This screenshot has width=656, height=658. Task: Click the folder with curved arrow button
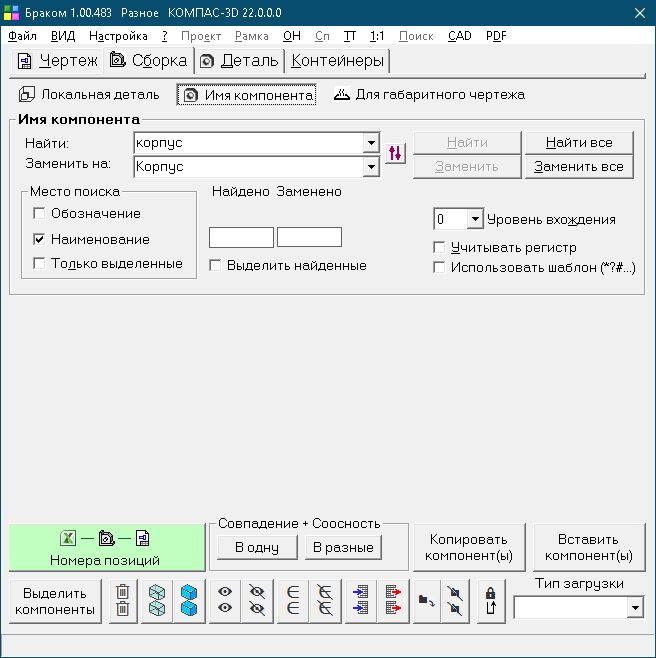click(x=427, y=601)
